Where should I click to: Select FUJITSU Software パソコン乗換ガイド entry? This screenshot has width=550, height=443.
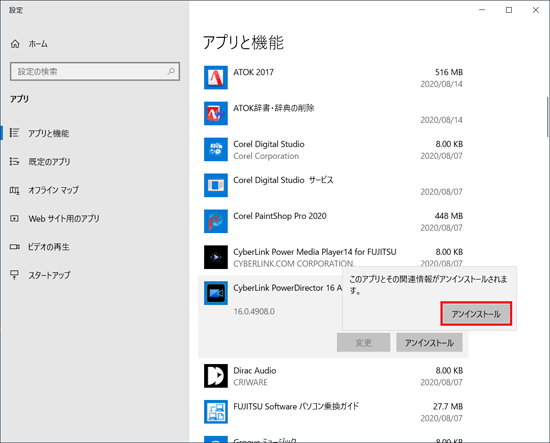point(296,407)
